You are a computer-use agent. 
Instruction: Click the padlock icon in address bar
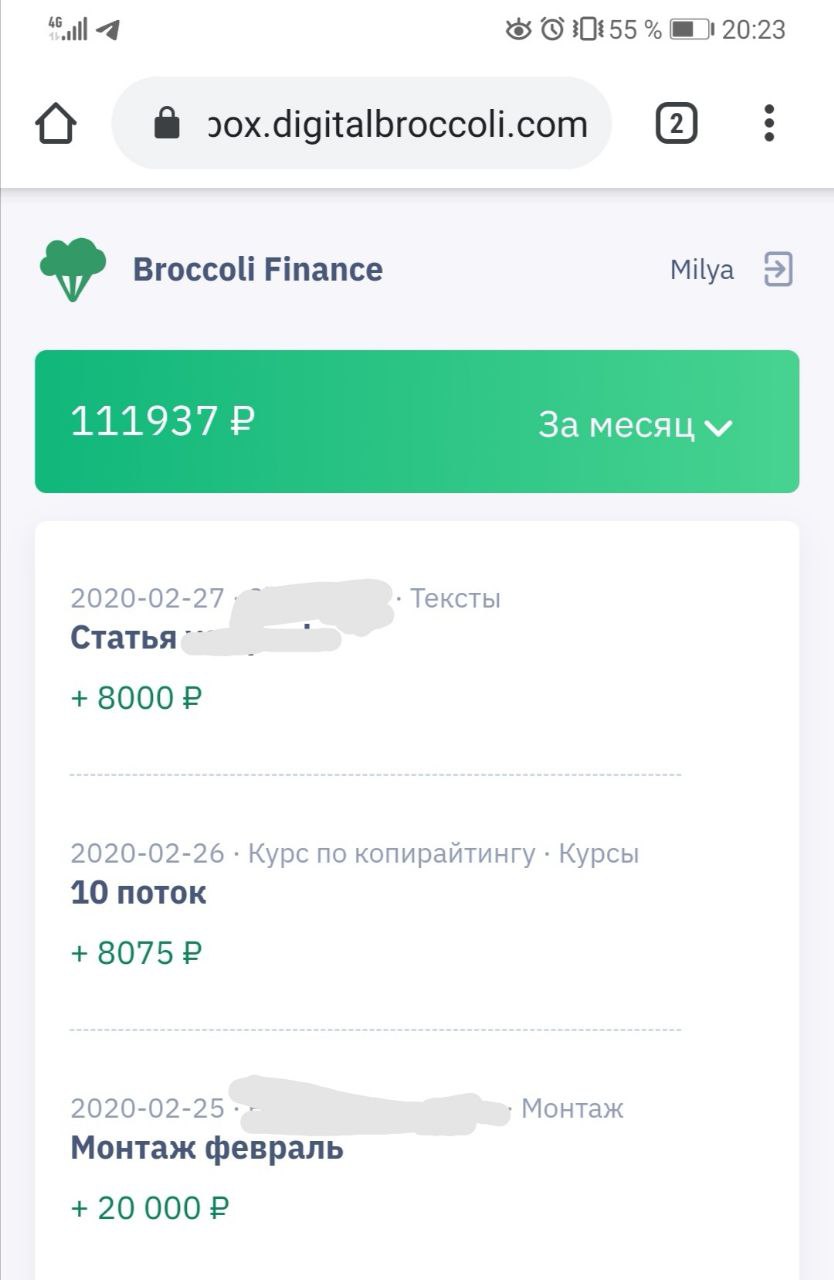(166, 124)
